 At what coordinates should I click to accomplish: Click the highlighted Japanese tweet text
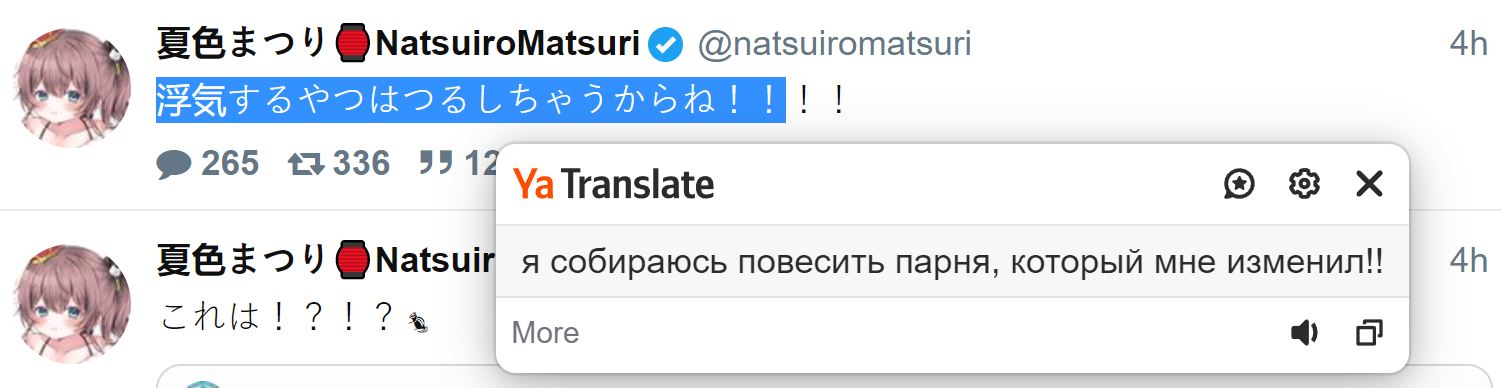point(471,100)
